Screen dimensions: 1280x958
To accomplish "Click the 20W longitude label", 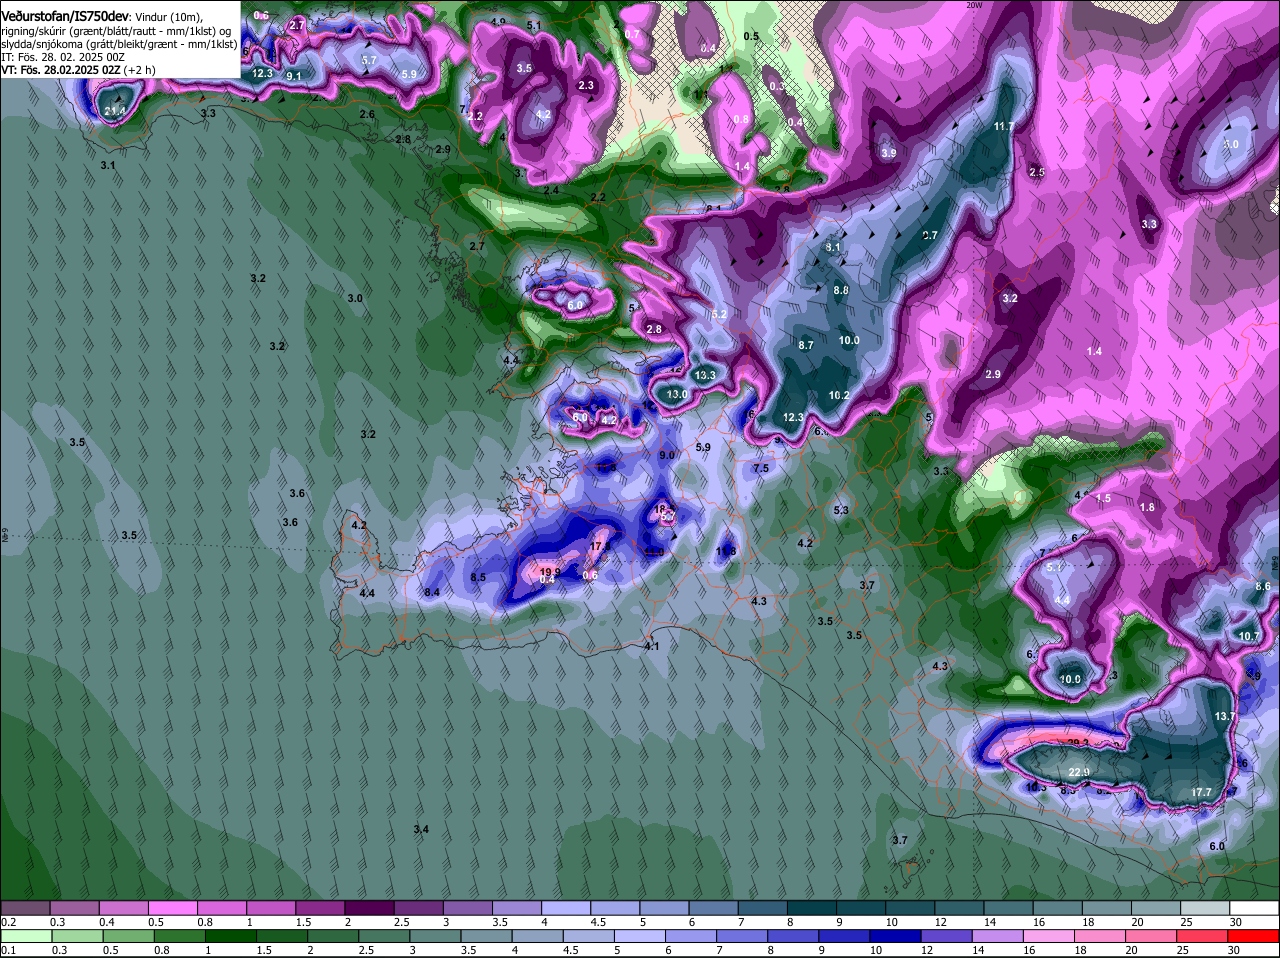I will 974,5.
